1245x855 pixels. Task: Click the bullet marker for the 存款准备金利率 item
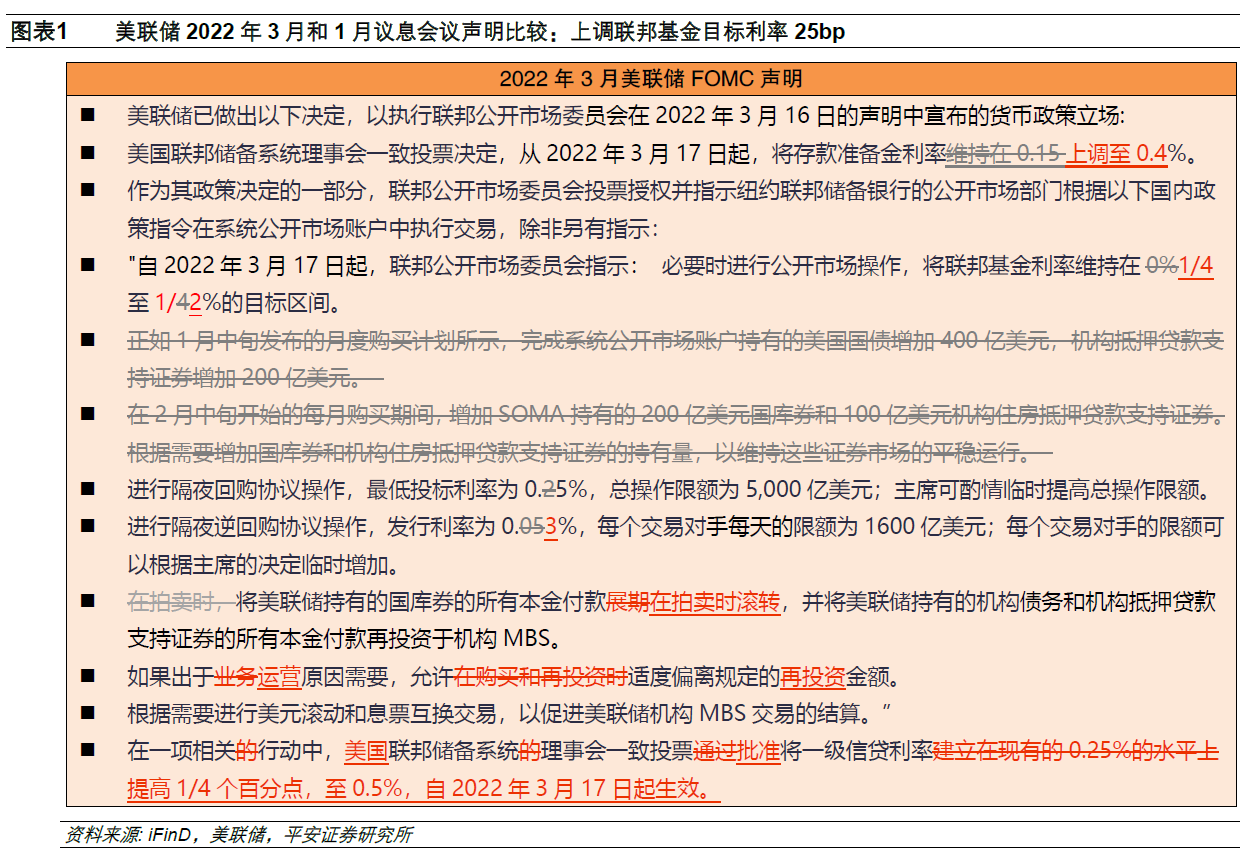(x=90, y=154)
